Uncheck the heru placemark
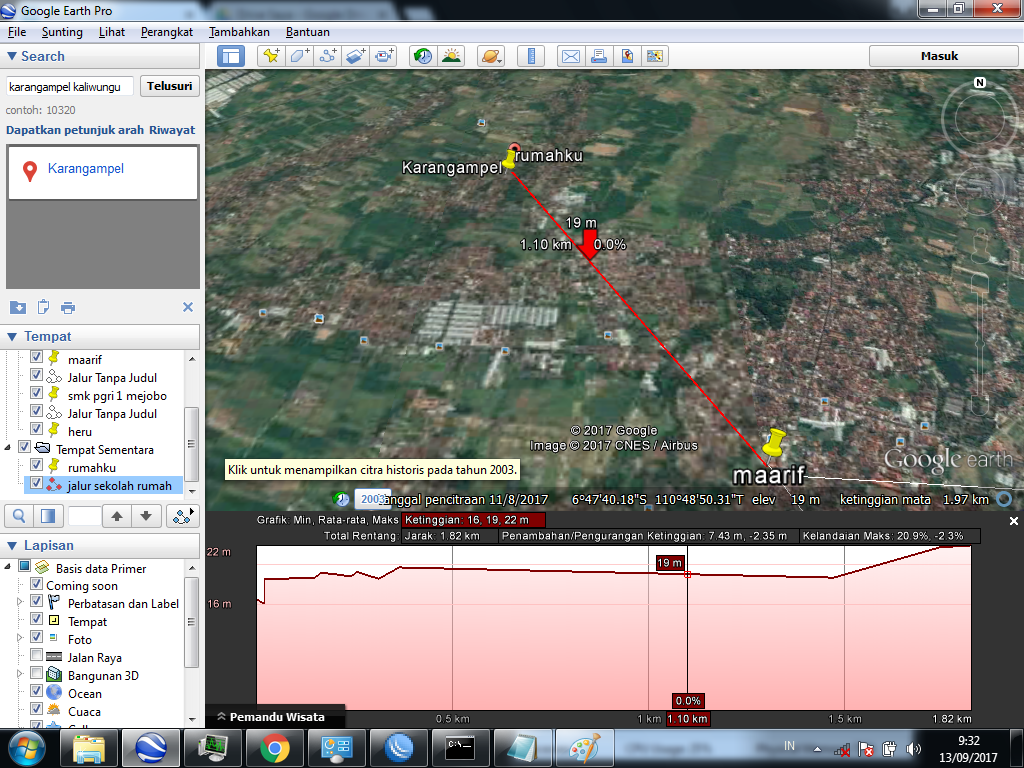This screenshot has height=768, width=1024. tap(37, 429)
